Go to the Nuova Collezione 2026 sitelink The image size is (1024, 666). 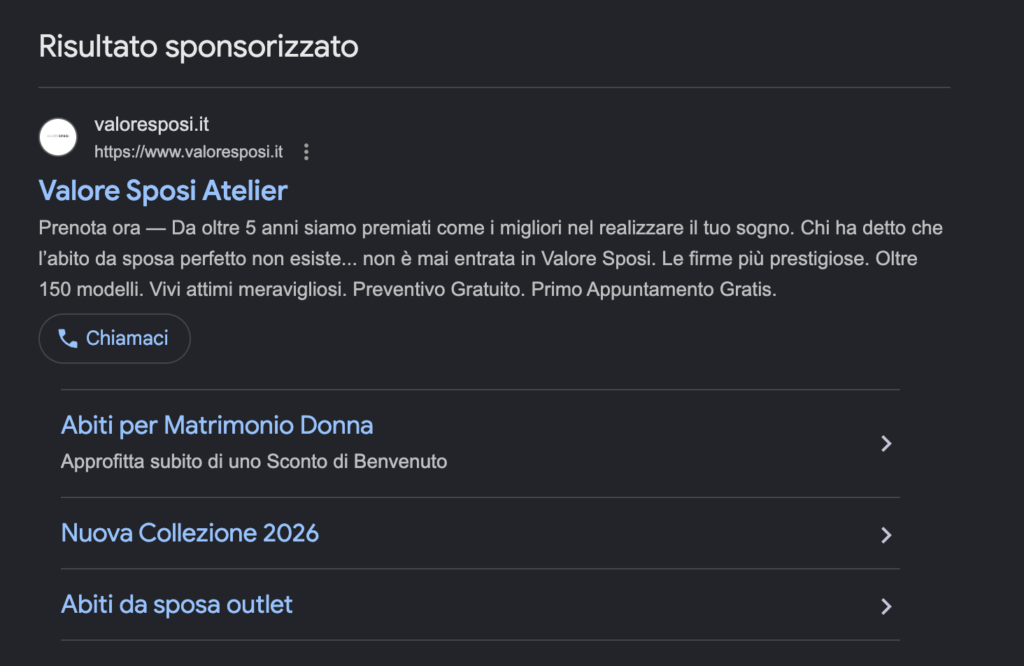(x=190, y=533)
